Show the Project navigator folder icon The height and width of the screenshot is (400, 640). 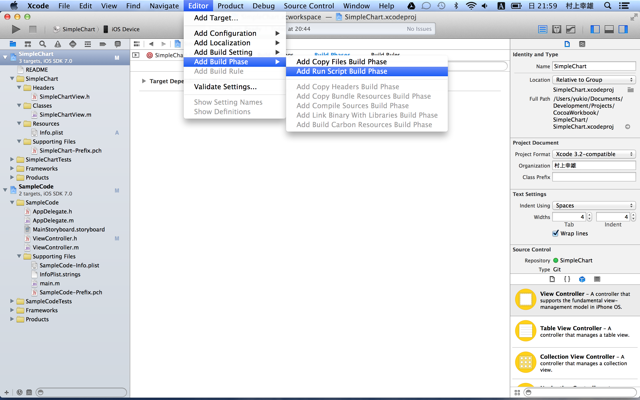pyautogui.click(x=13, y=44)
